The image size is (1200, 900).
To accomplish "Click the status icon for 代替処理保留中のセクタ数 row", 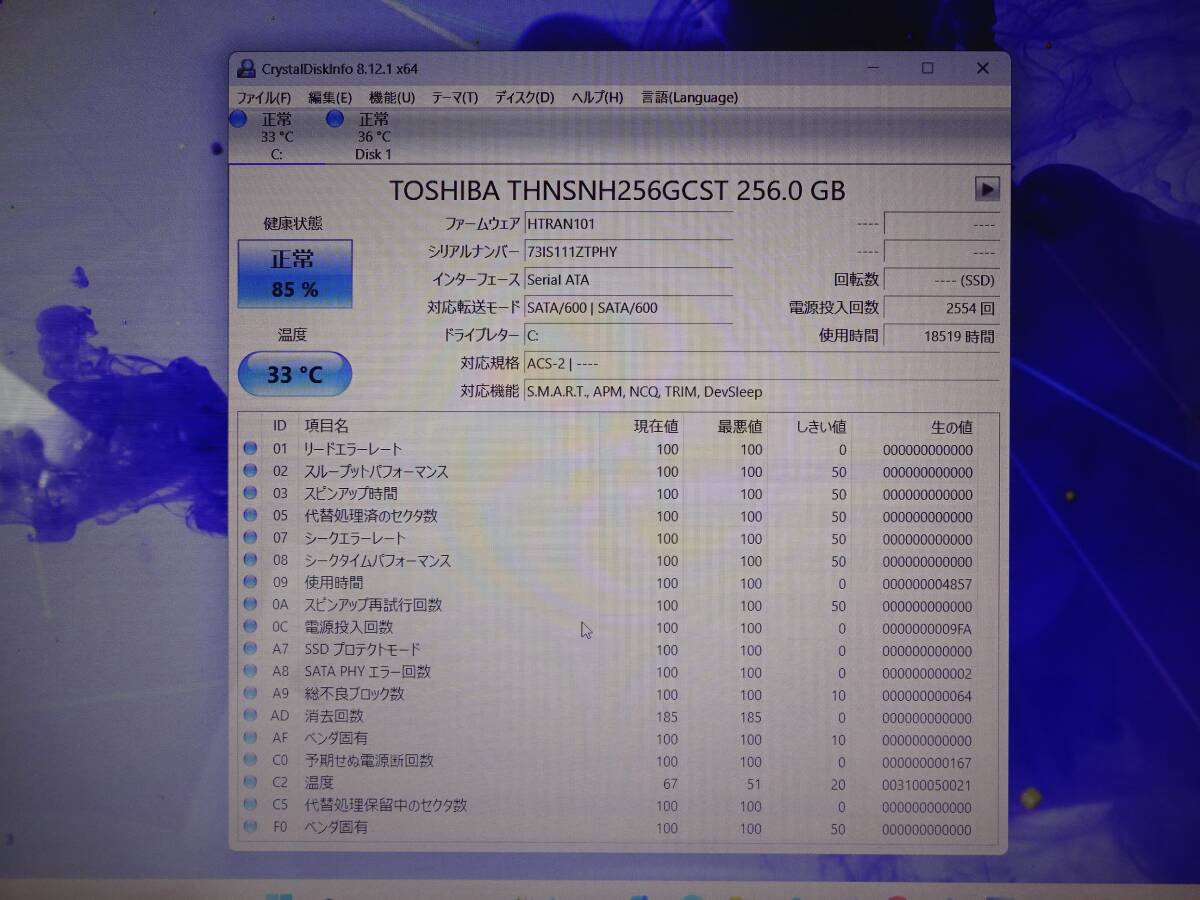I will 250,806.
